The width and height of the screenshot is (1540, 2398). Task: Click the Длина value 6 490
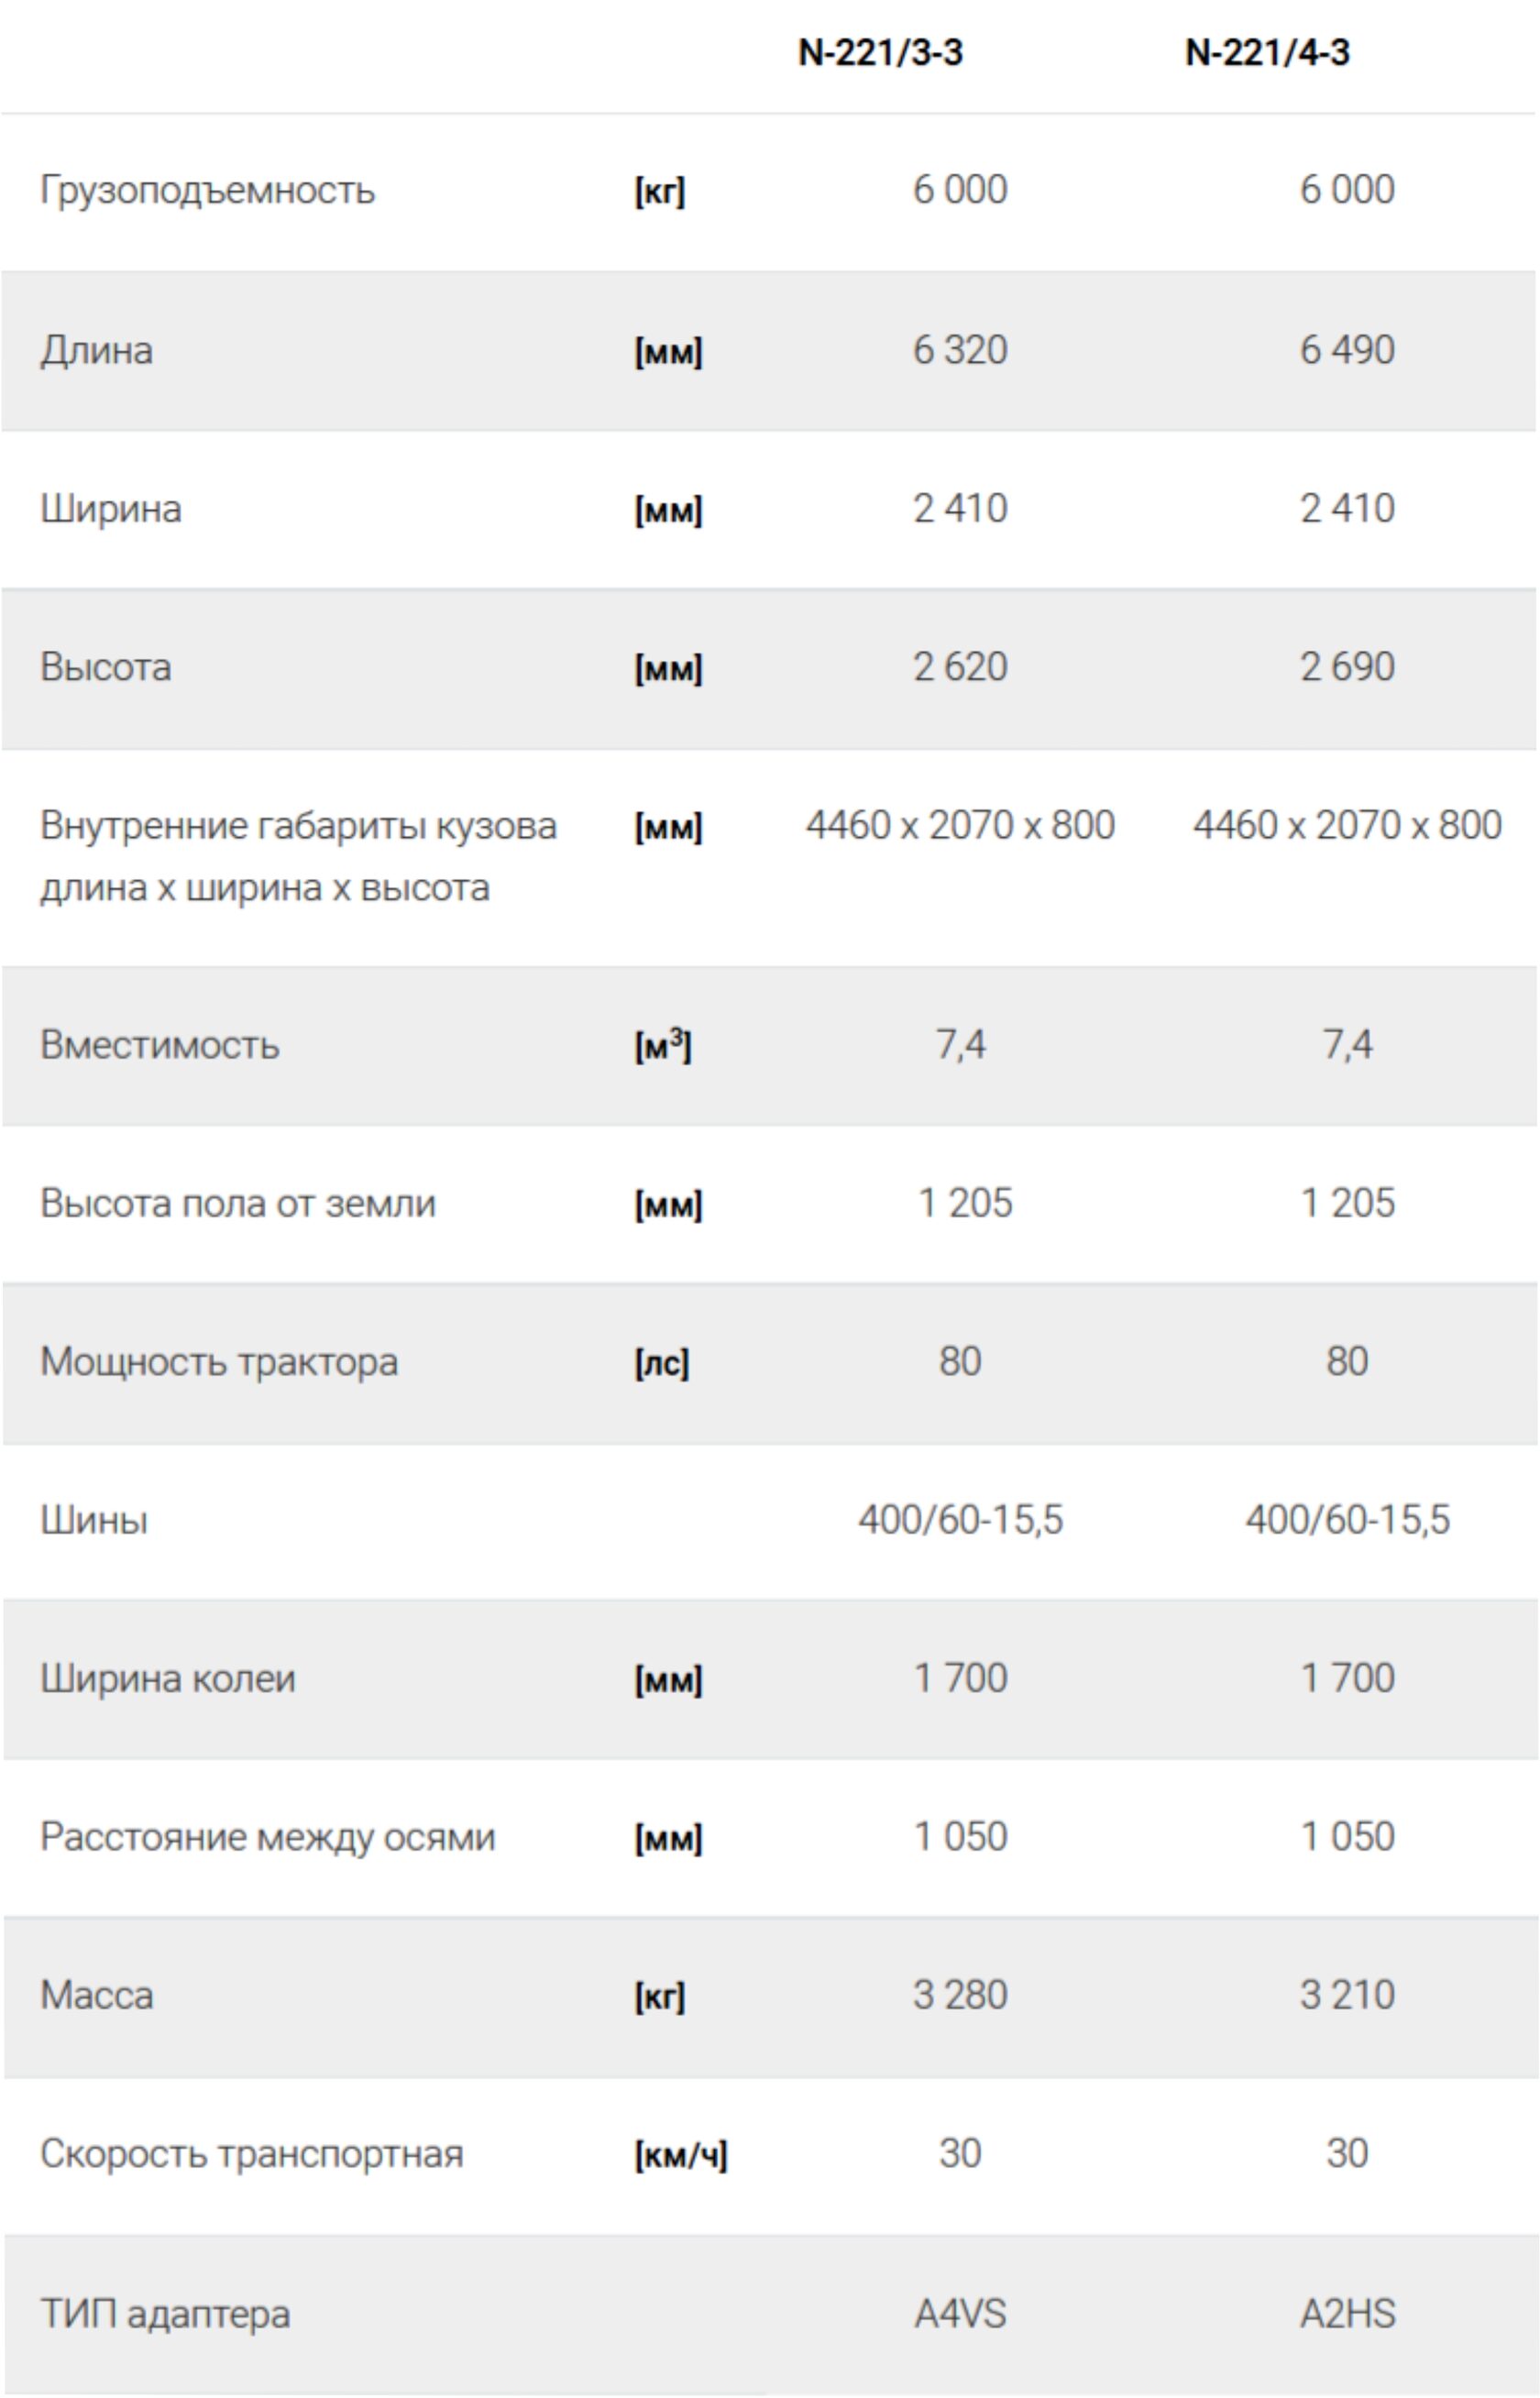[1347, 350]
